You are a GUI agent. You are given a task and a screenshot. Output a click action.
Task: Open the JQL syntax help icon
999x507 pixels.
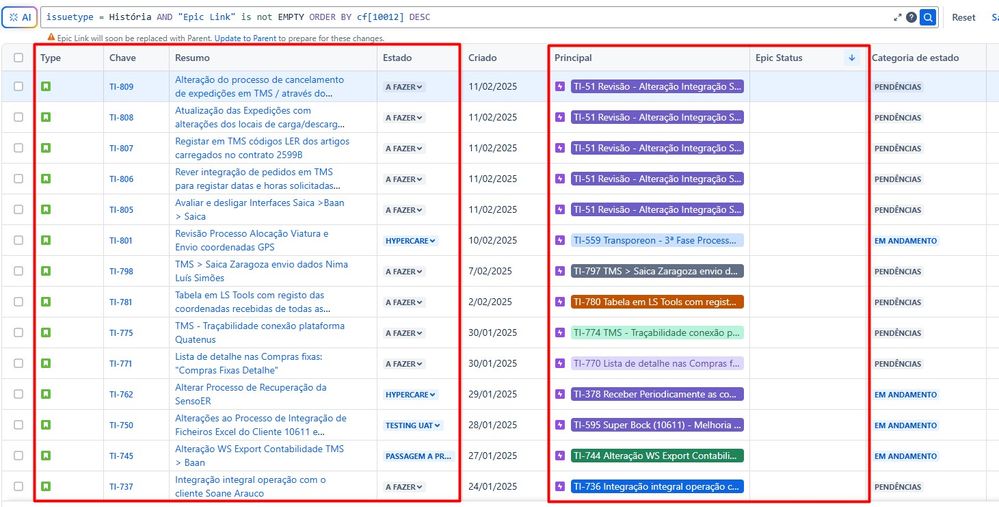[x=912, y=18]
